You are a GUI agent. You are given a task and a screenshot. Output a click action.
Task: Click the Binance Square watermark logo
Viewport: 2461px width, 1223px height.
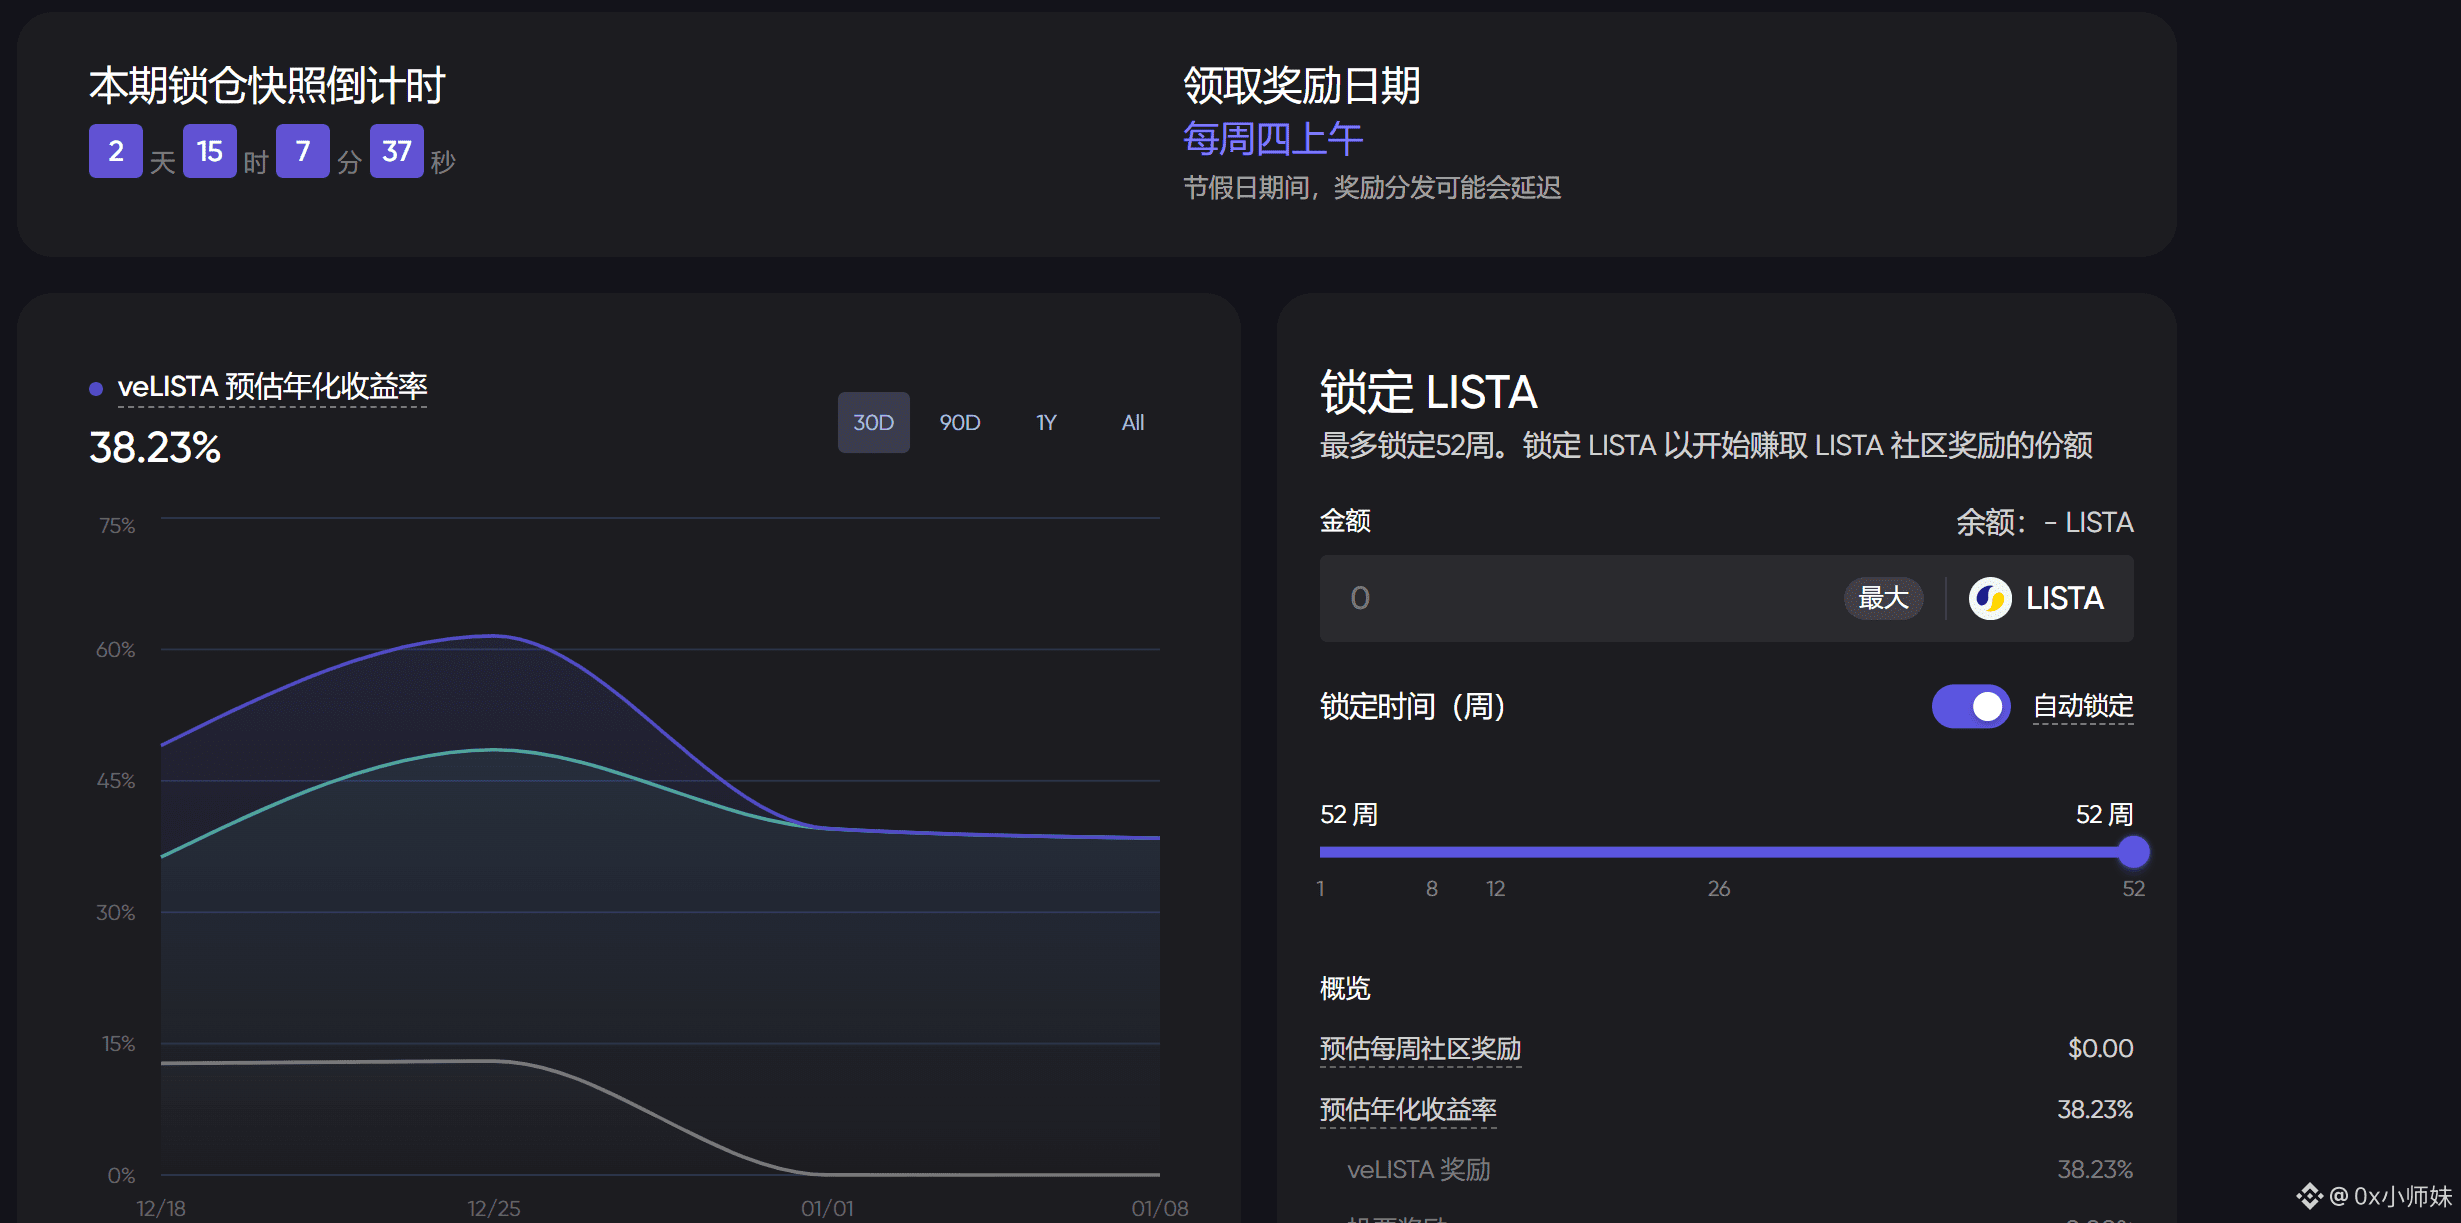pyautogui.click(x=2309, y=1195)
